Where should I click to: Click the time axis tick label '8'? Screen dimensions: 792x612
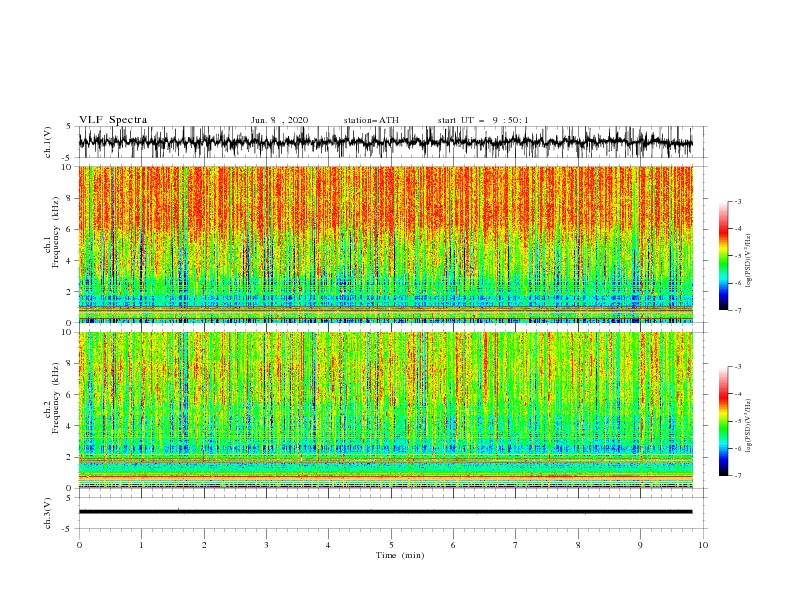pyautogui.click(x=578, y=545)
